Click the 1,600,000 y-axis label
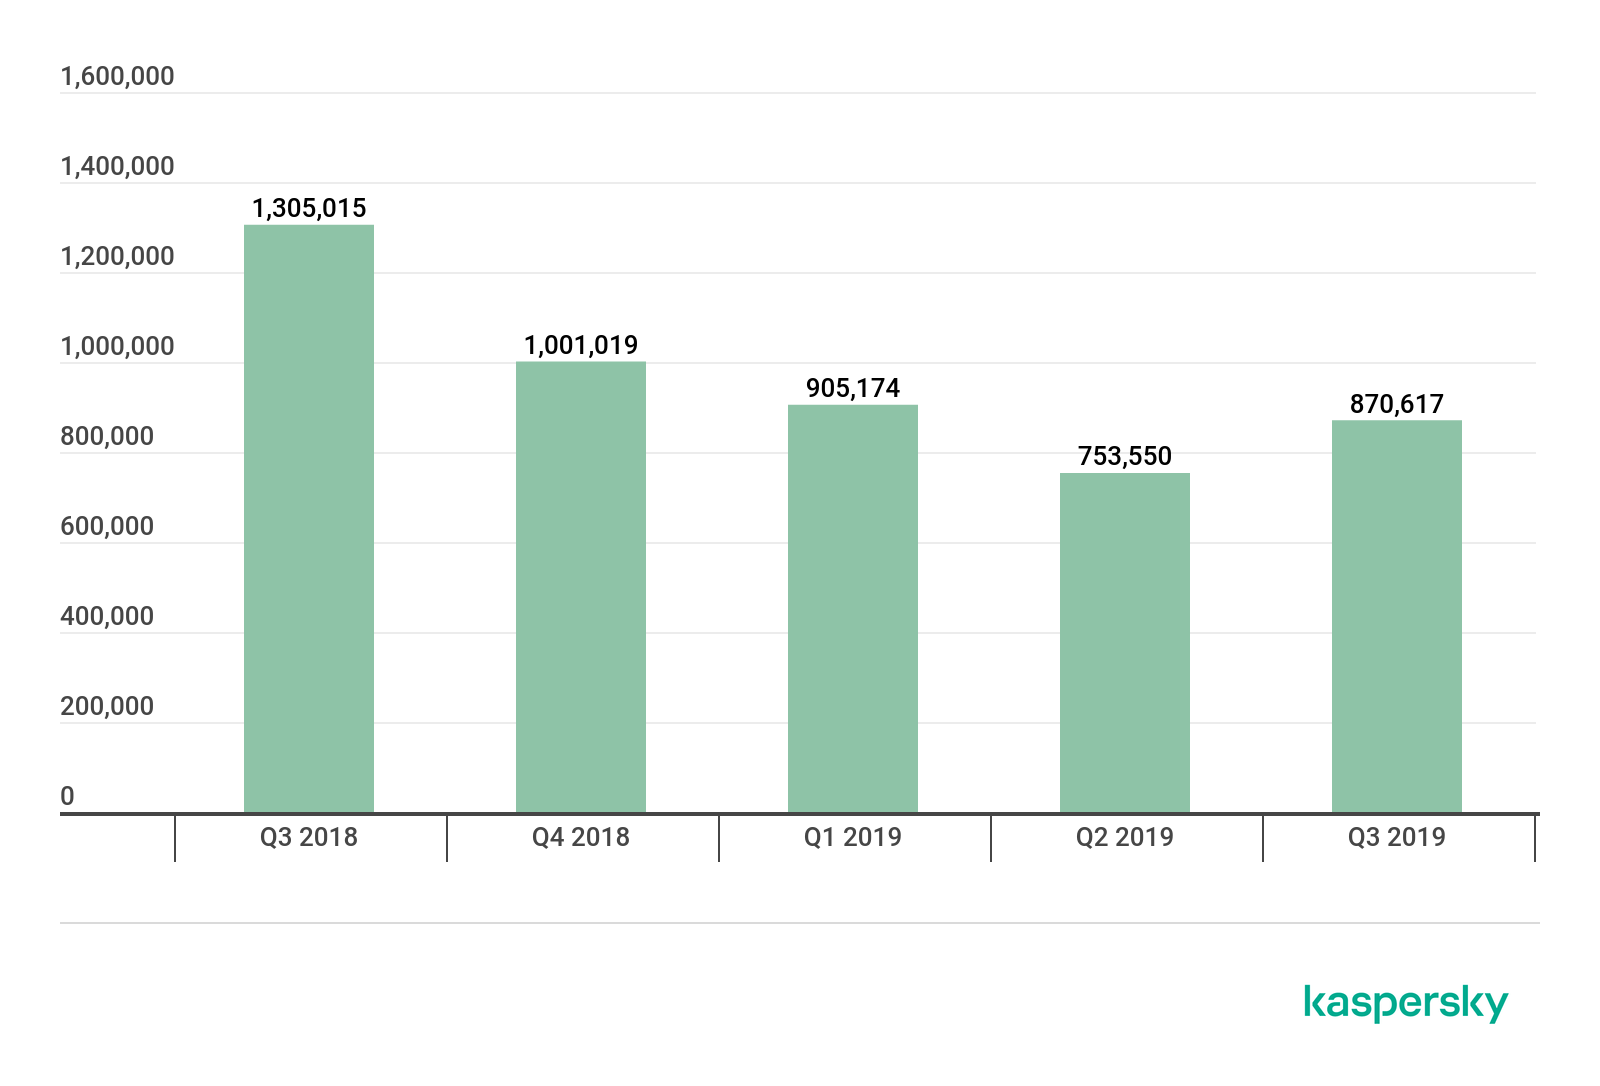1600x1086 pixels. pyautogui.click(x=117, y=76)
